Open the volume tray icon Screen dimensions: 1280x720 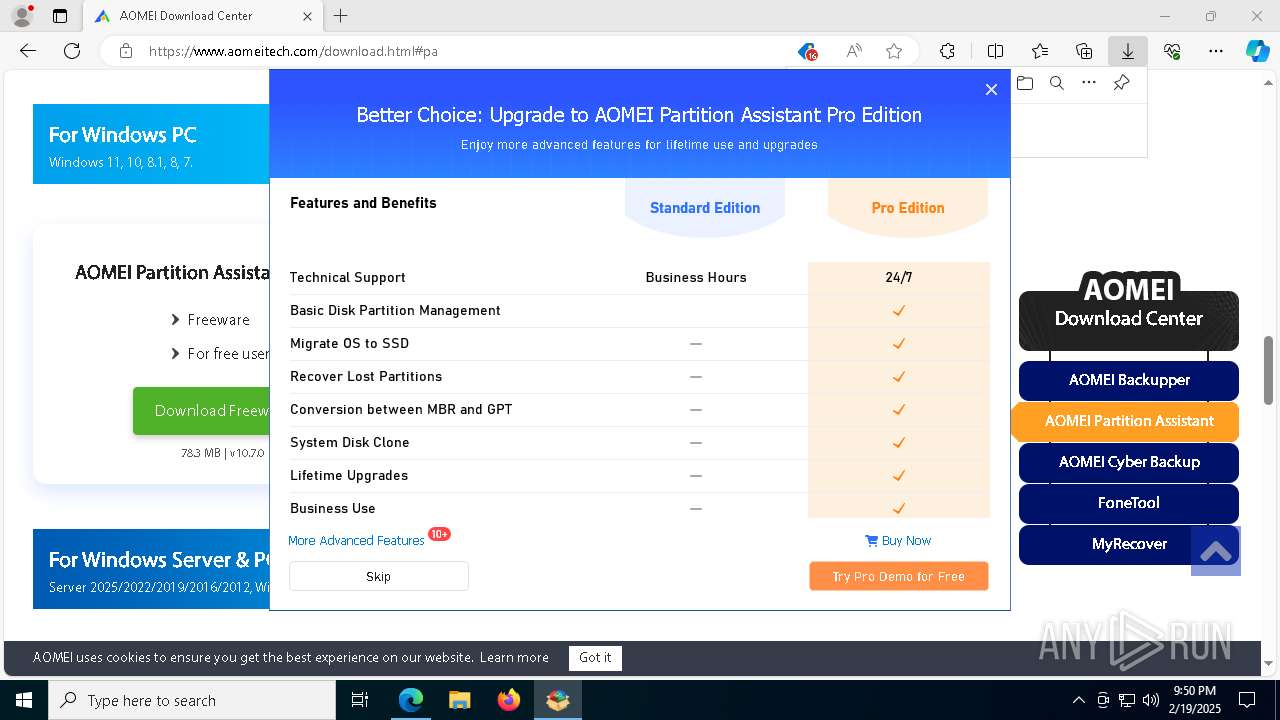tap(1151, 700)
